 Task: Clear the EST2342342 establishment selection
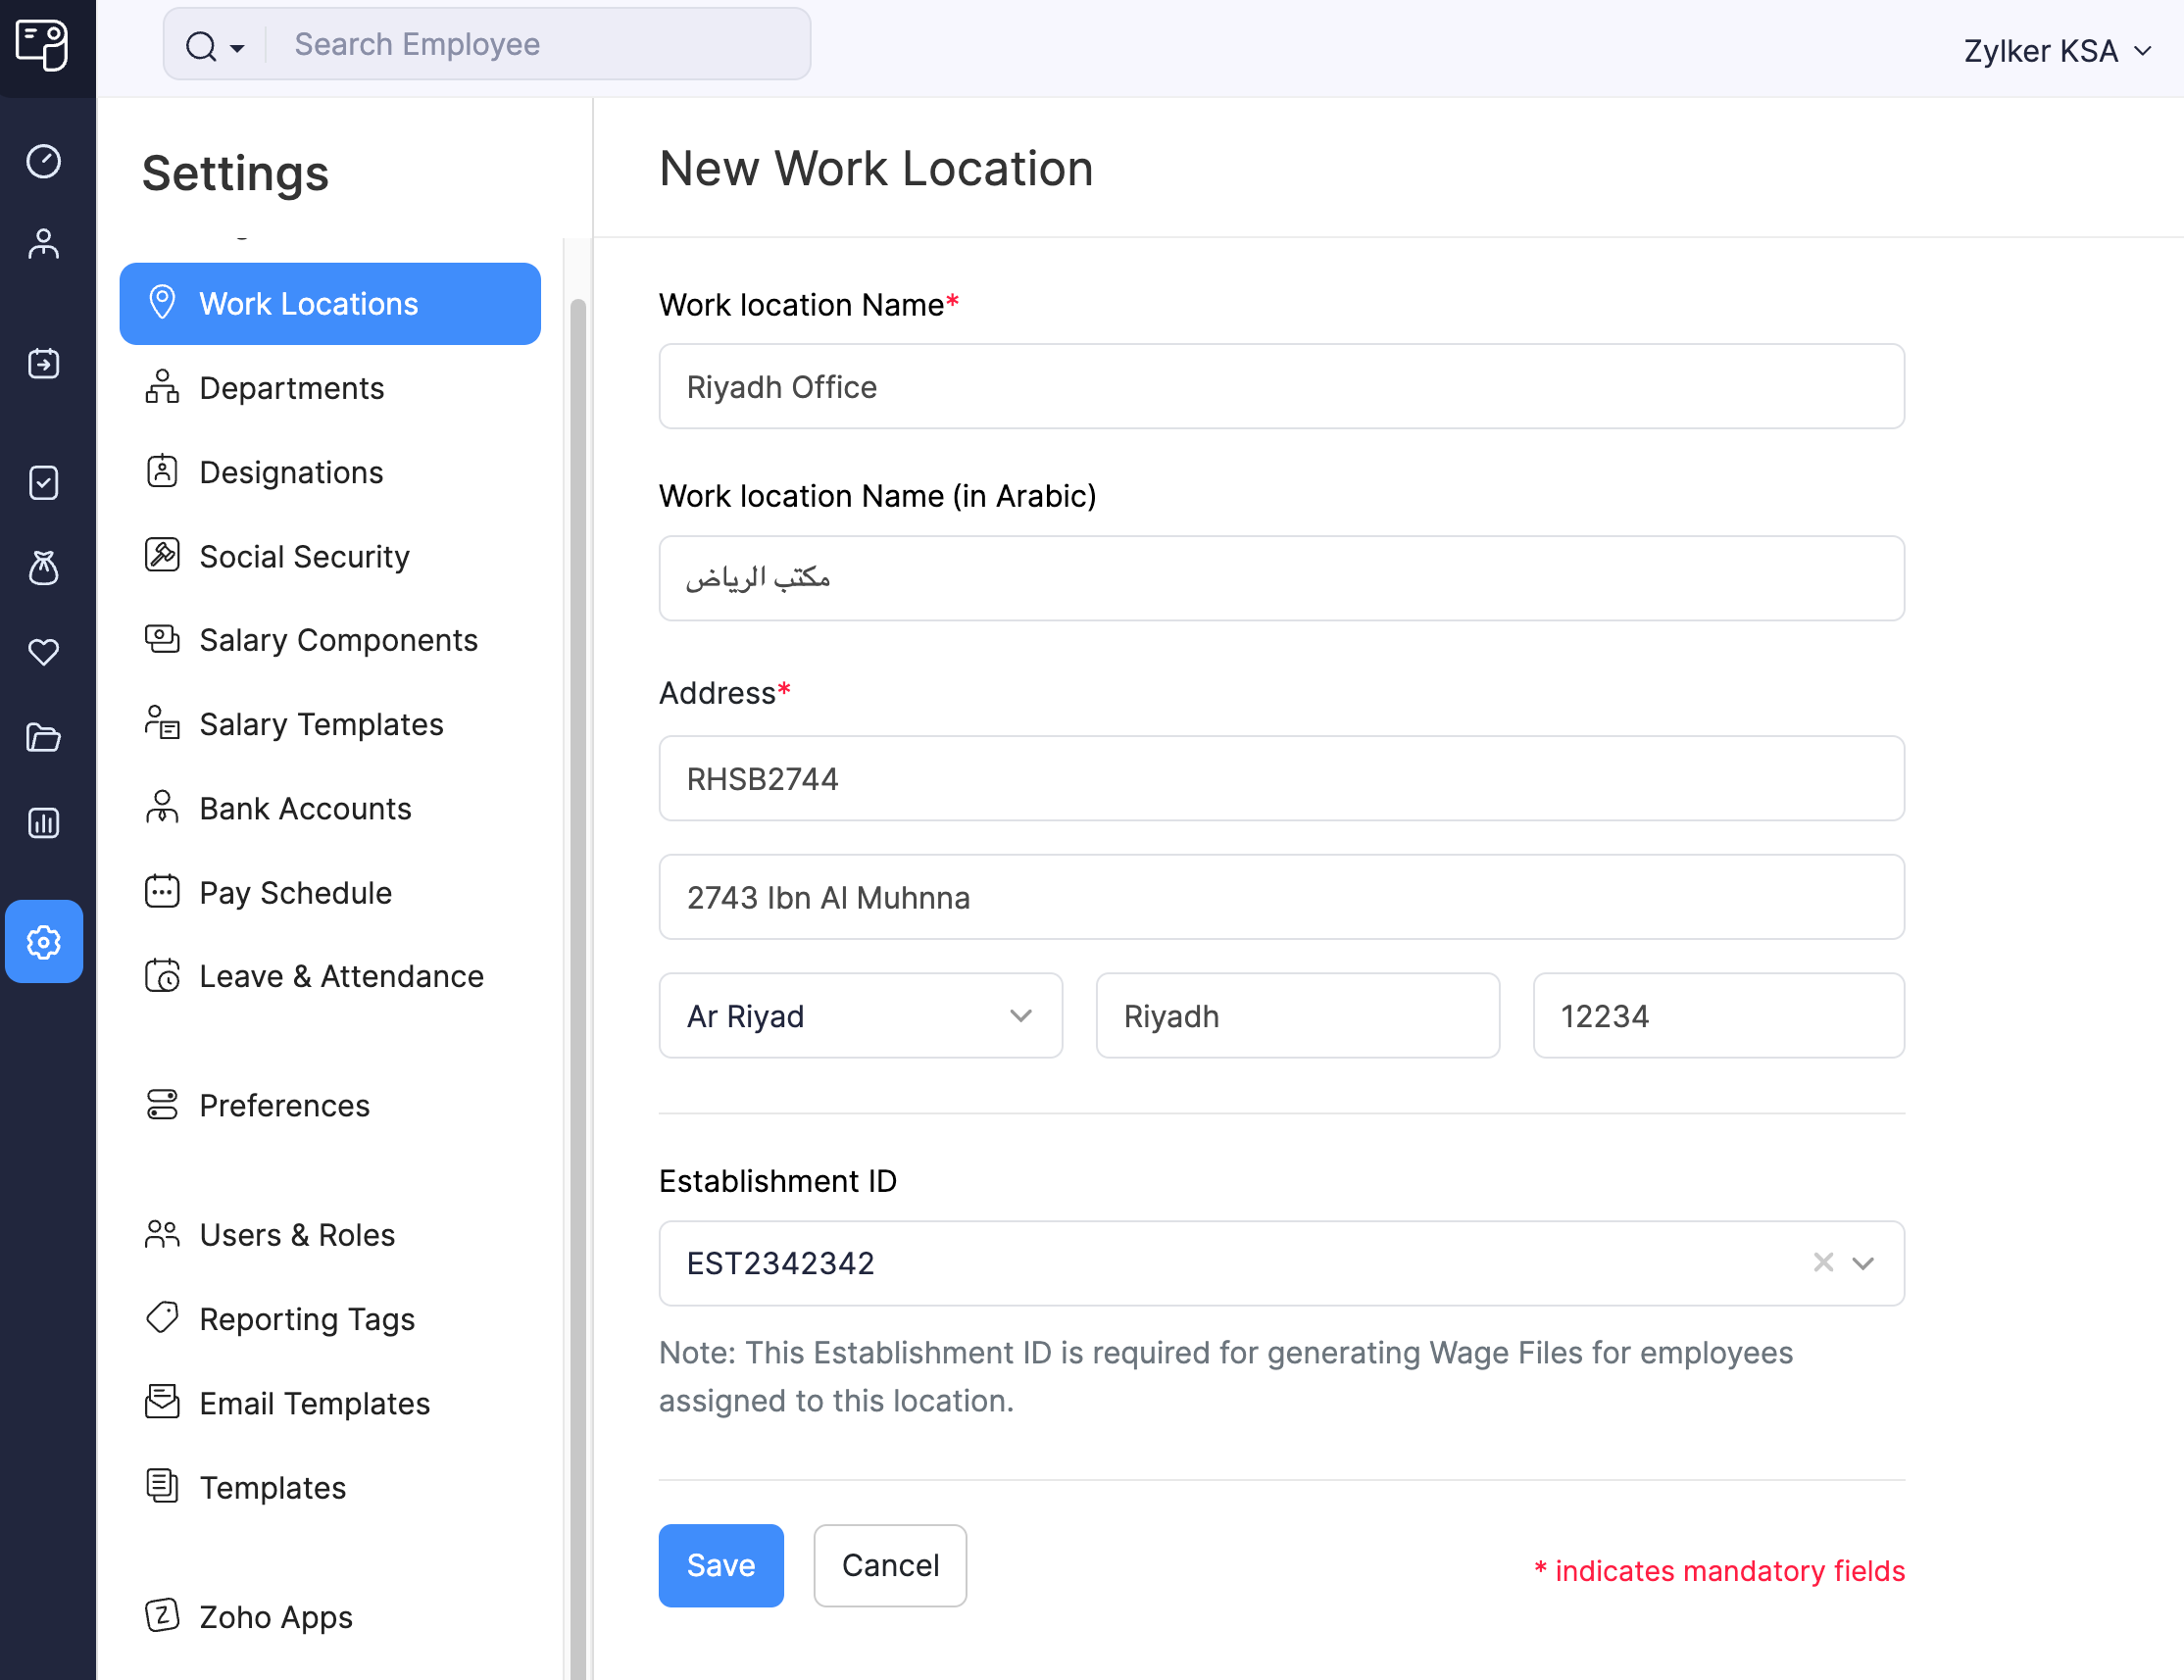[x=1822, y=1263]
